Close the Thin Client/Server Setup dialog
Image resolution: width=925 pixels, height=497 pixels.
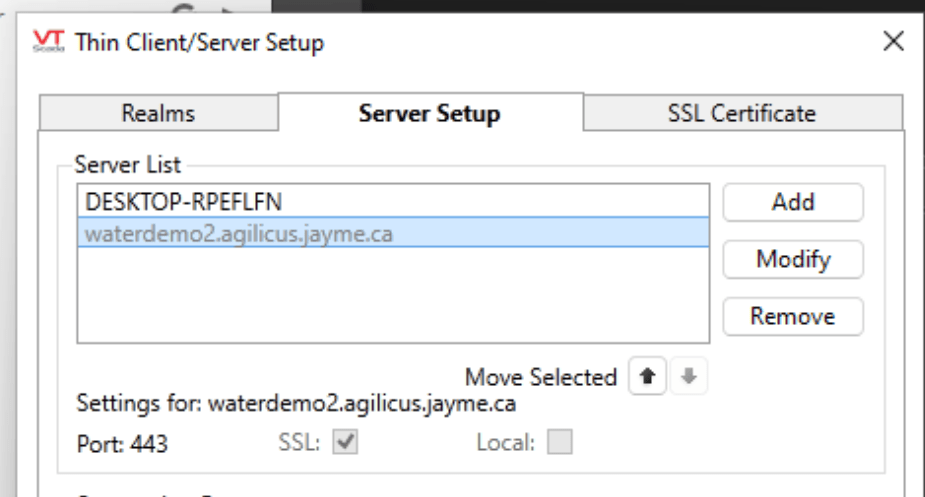click(893, 42)
